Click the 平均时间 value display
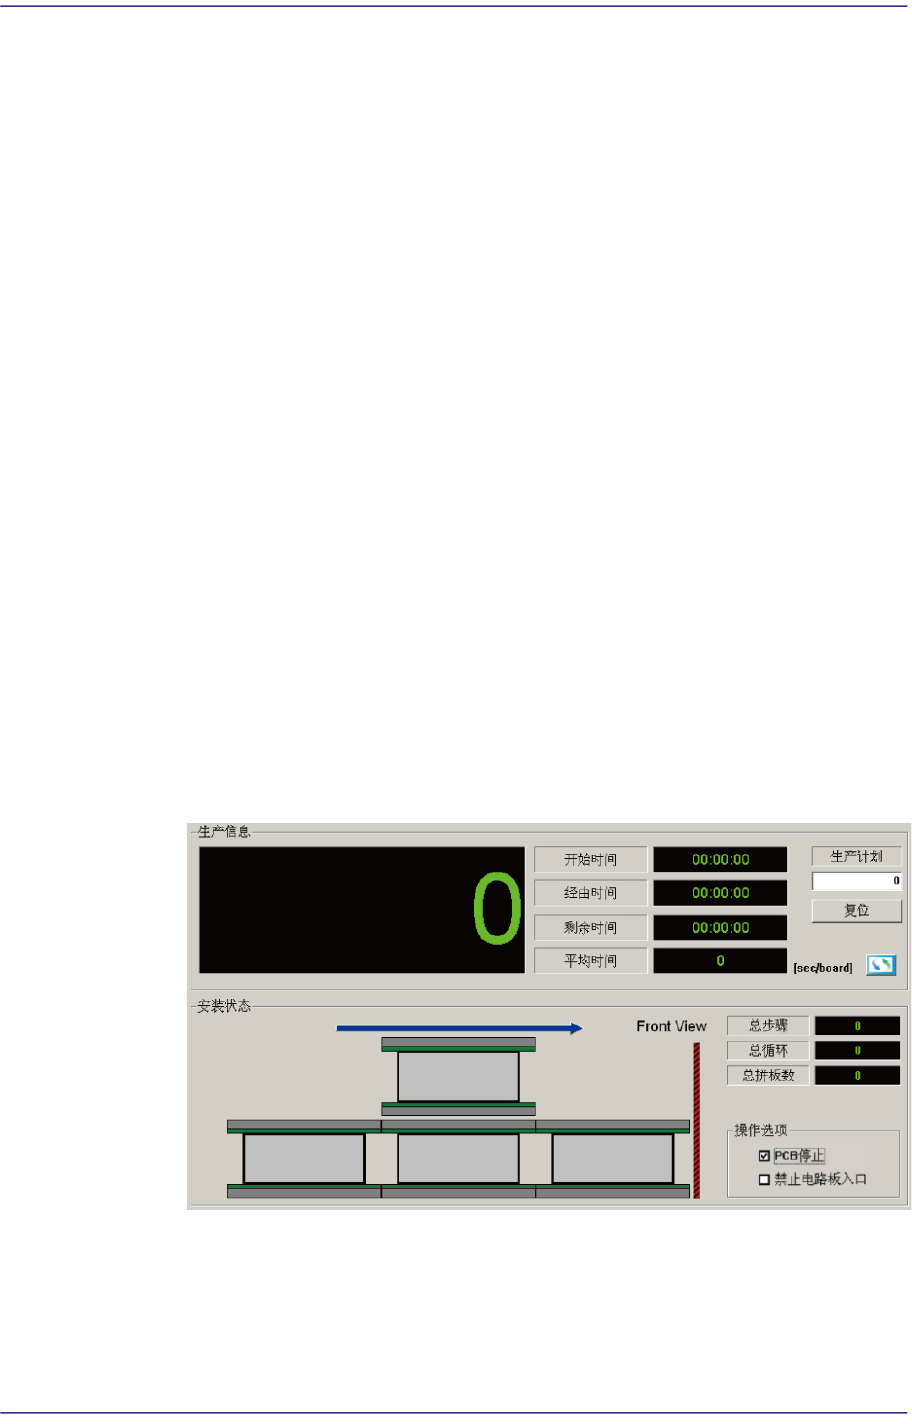Image resolution: width=912 pixels, height=1424 pixels. pos(720,961)
